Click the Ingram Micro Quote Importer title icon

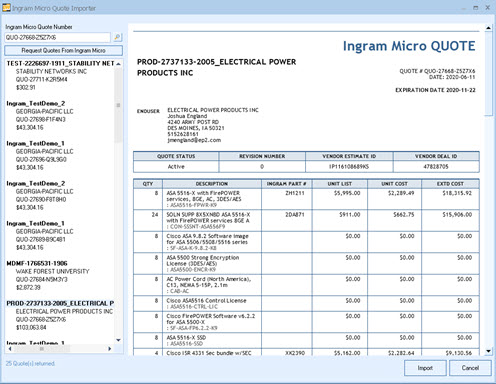tap(6, 8)
